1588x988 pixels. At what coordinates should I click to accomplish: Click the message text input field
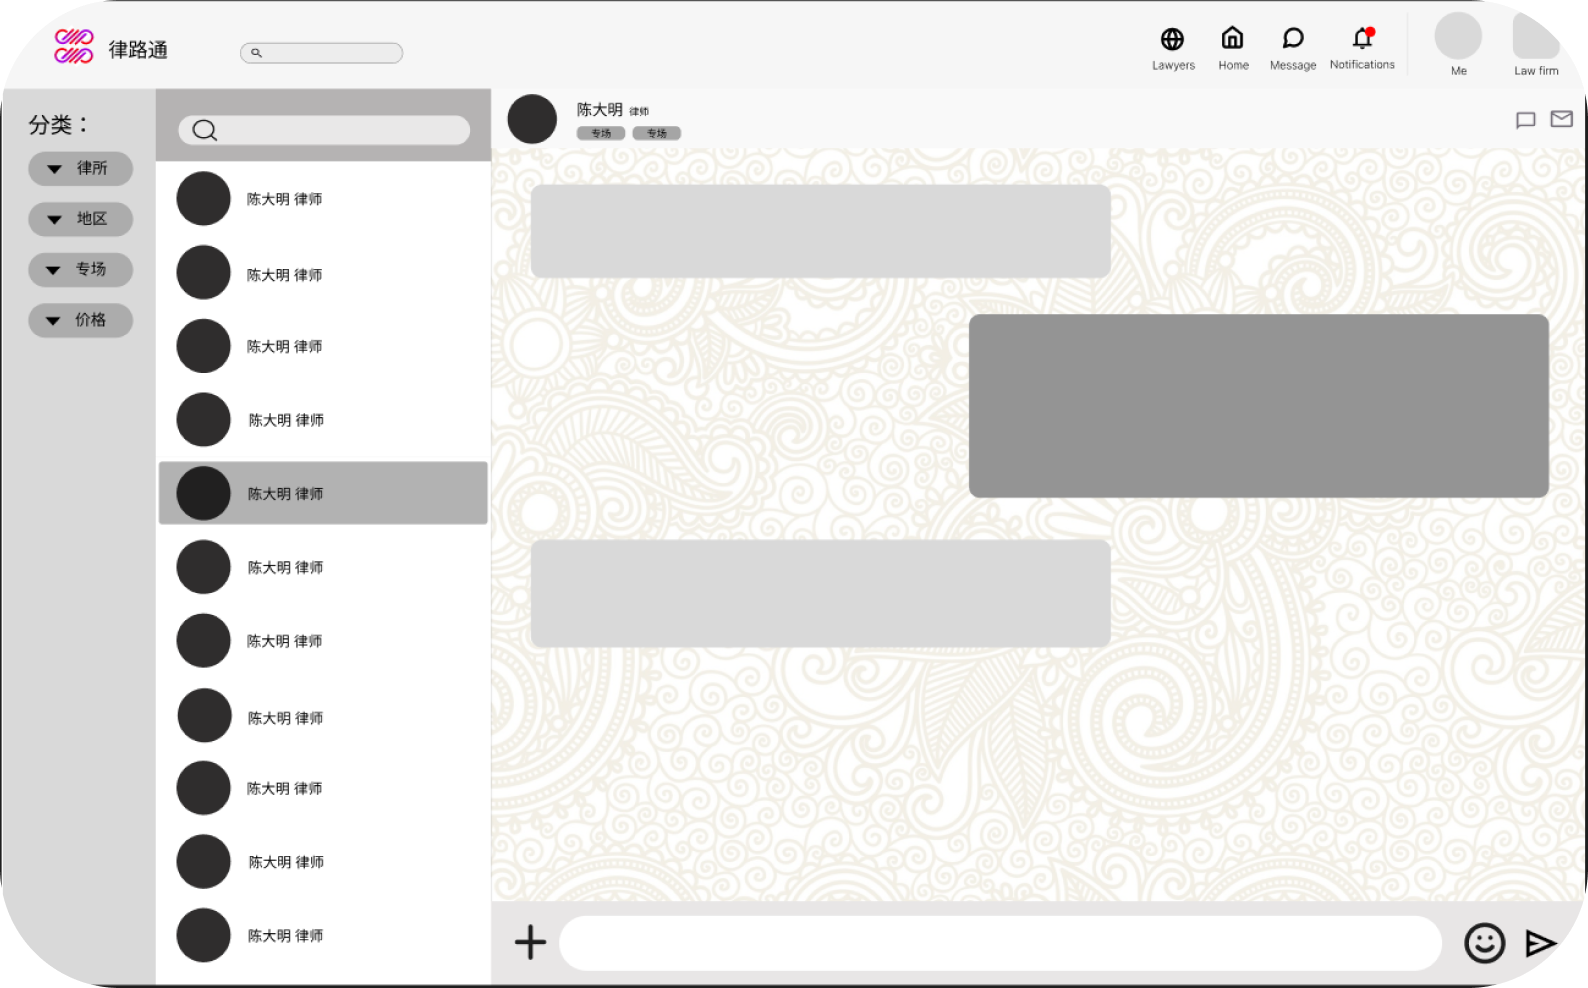(1000, 943)
